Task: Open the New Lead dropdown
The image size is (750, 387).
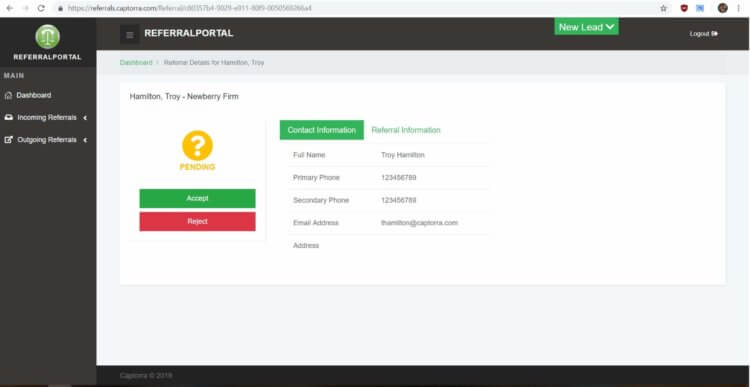Action: 586,27
